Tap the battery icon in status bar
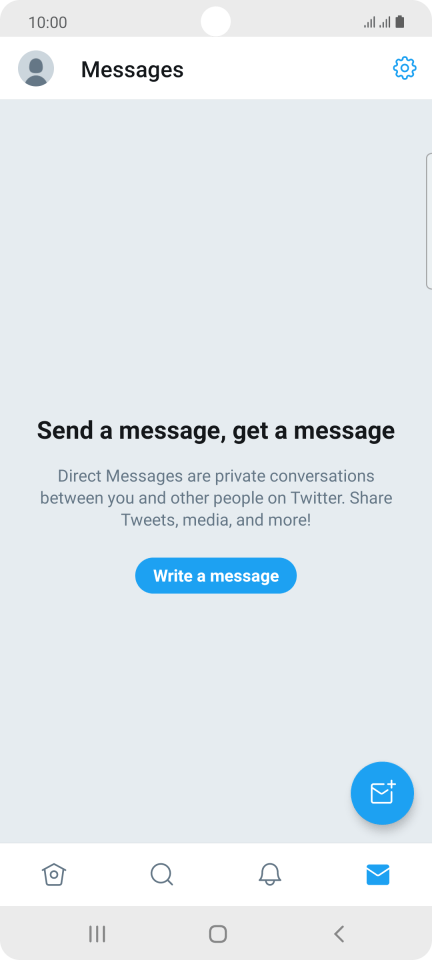Image resolution: width=432 pixels, height=960 pixels. 400,23
